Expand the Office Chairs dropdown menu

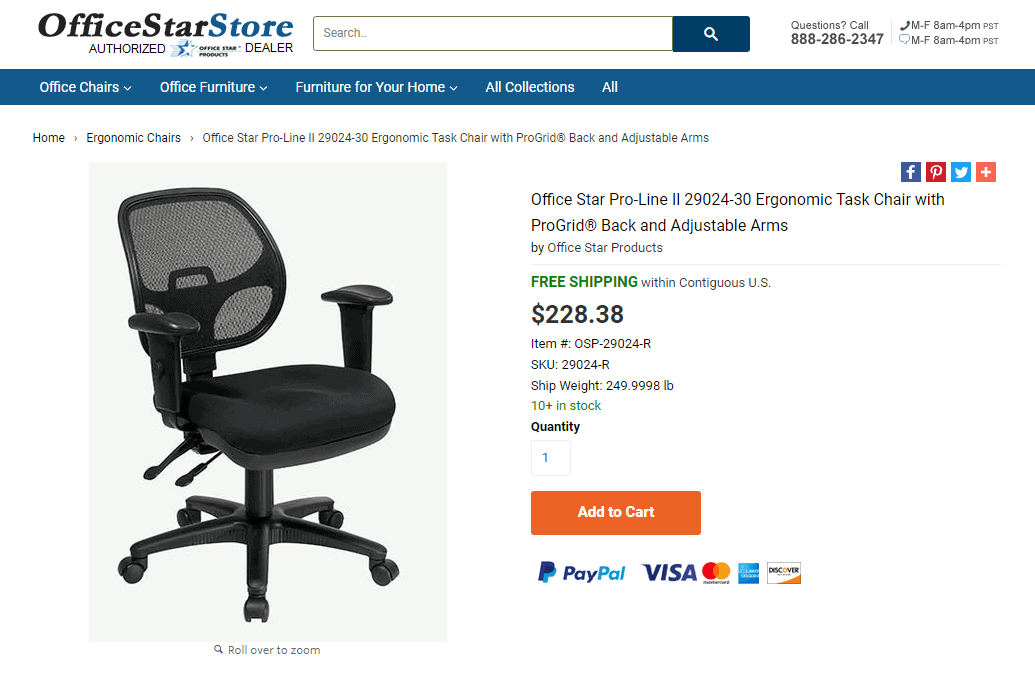pos(85,87)
